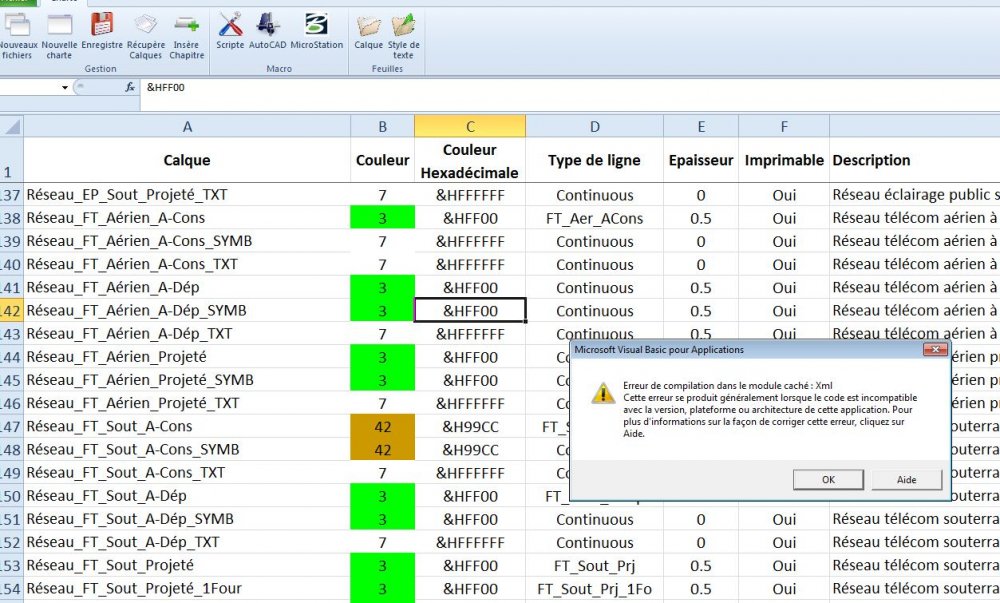Select the orange color cell in row 147

383,426
